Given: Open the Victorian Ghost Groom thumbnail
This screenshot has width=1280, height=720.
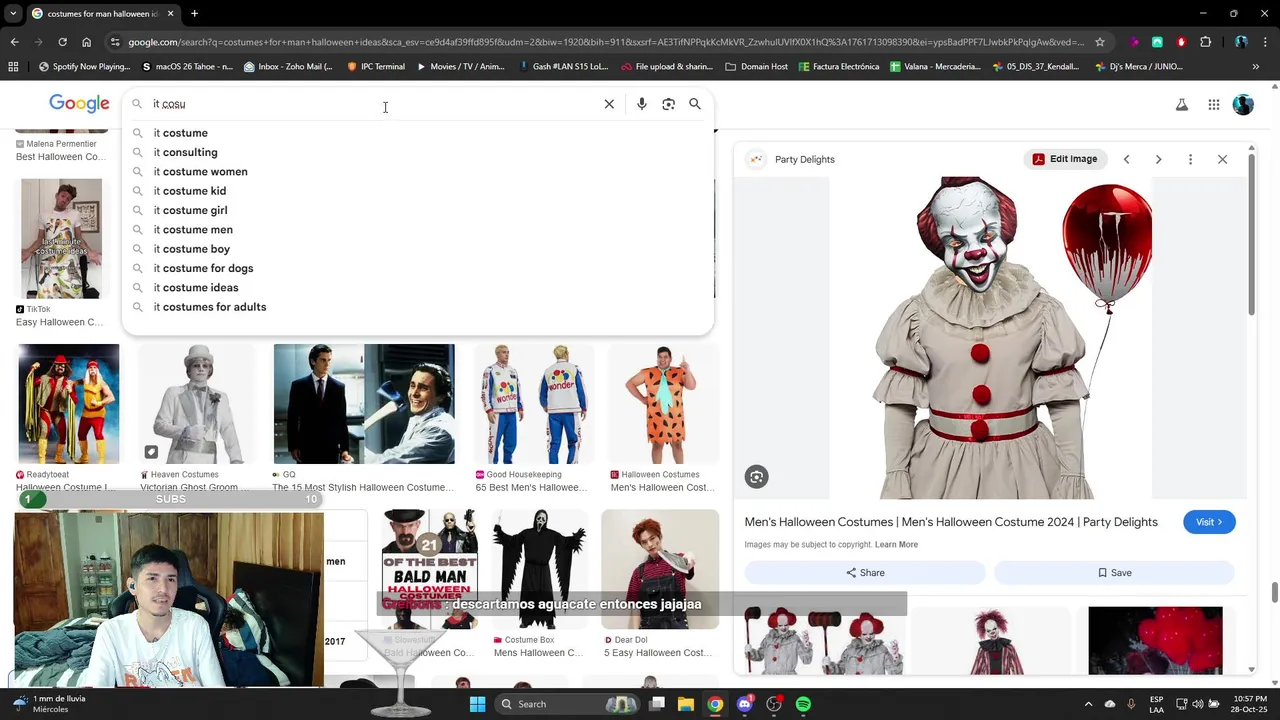Looking at the screenshot, I should click(195, 404).
